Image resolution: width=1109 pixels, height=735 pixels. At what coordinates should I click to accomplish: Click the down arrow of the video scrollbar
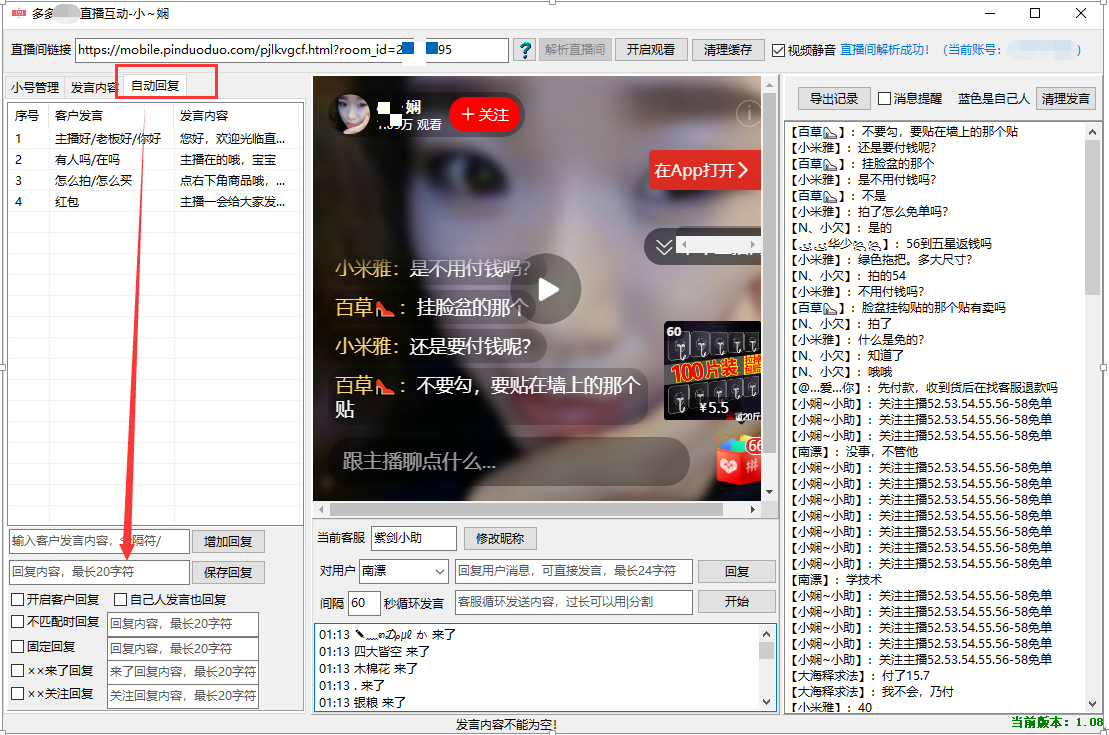coord(770,493)
